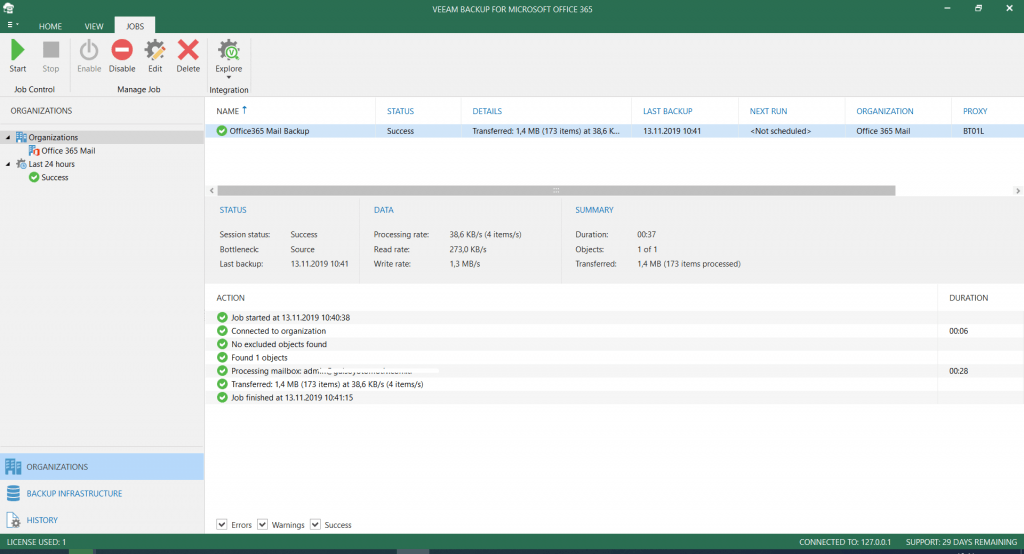Viewport: 1024px width, 554px height.
Task: Toggle the Errors checkbox filter
Action: coord(222,524)
